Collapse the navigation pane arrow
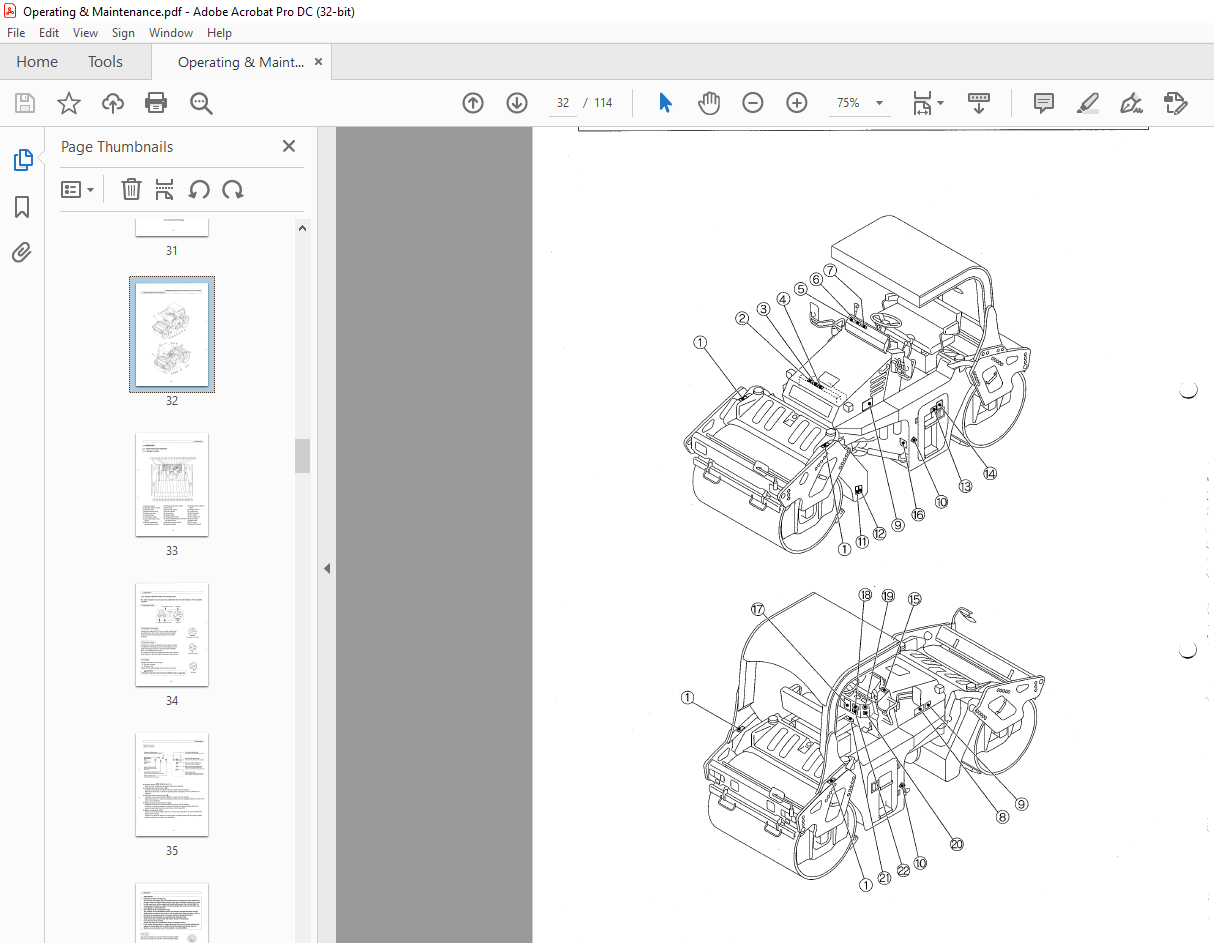1214x943 pixels. pyautogui.click(x=326, y=568)
